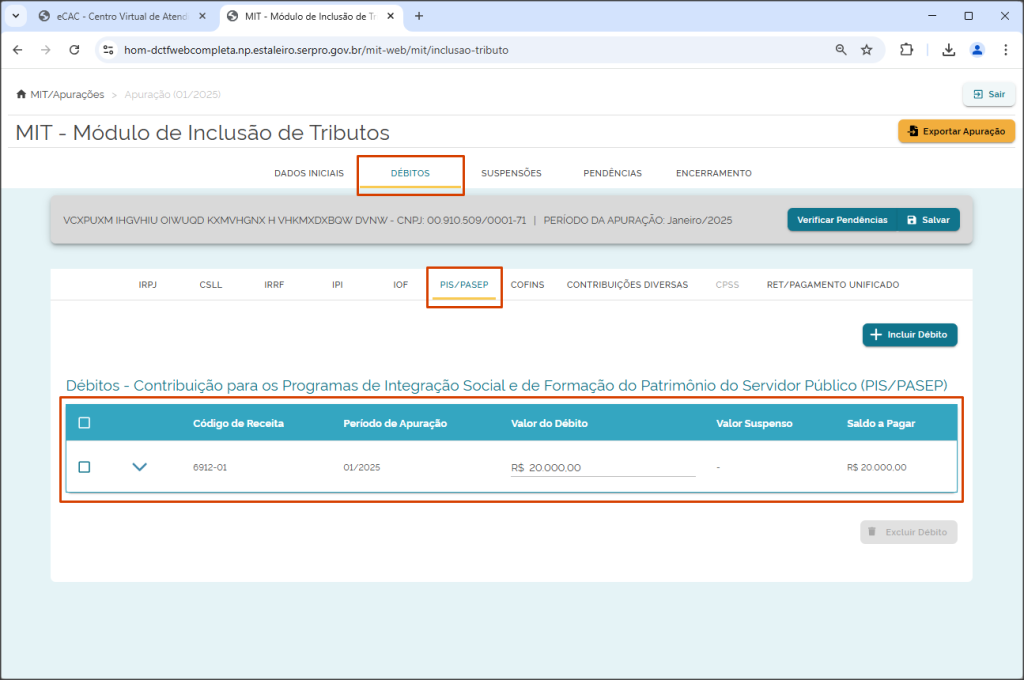
Task: Open the Chrome three-dot menu
Action: pyautogui.click(x=1006, y=50)
